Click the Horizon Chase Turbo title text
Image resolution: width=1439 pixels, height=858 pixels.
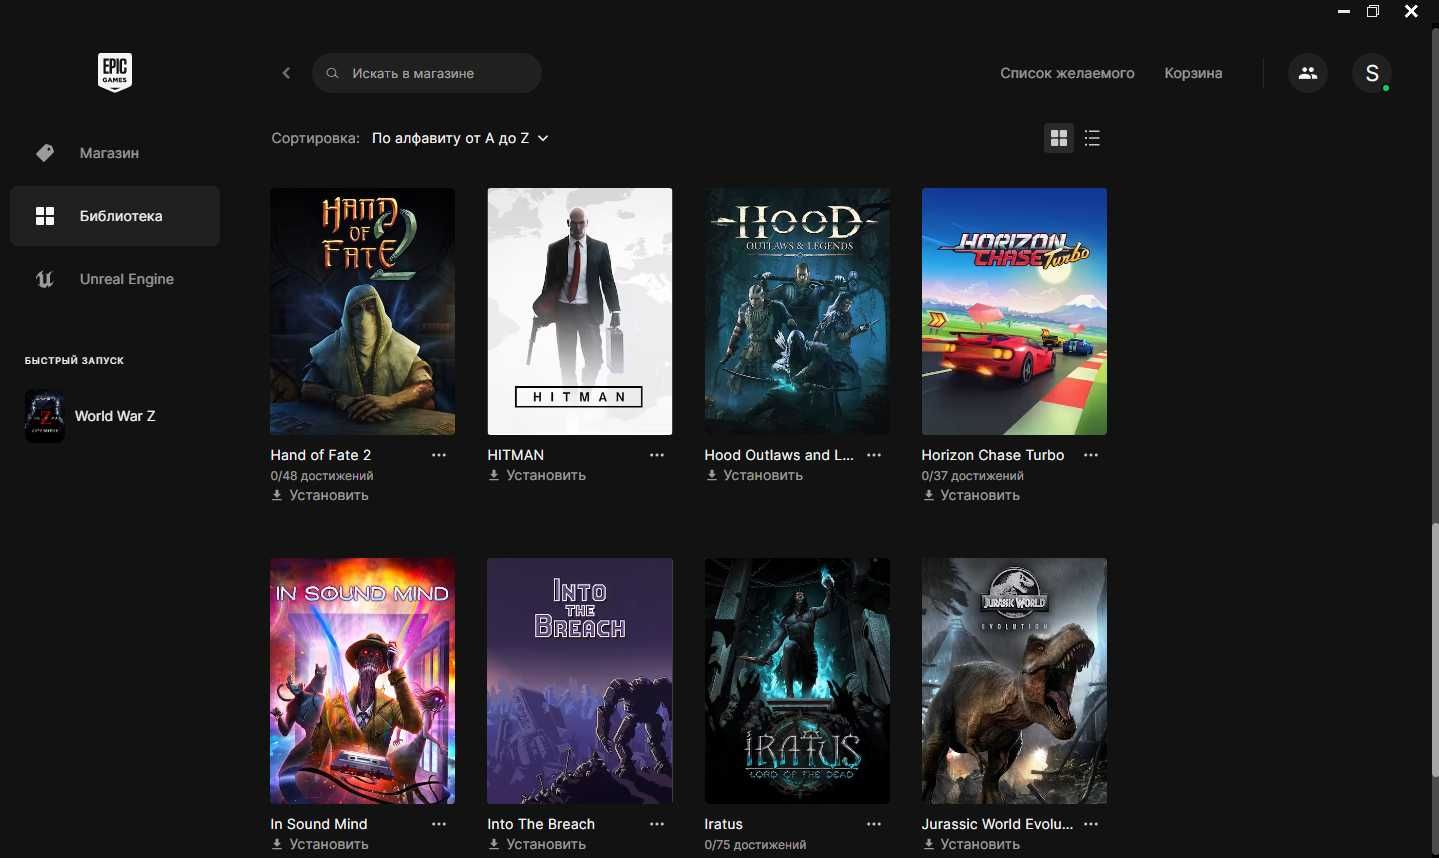click(x=993, y=455)
